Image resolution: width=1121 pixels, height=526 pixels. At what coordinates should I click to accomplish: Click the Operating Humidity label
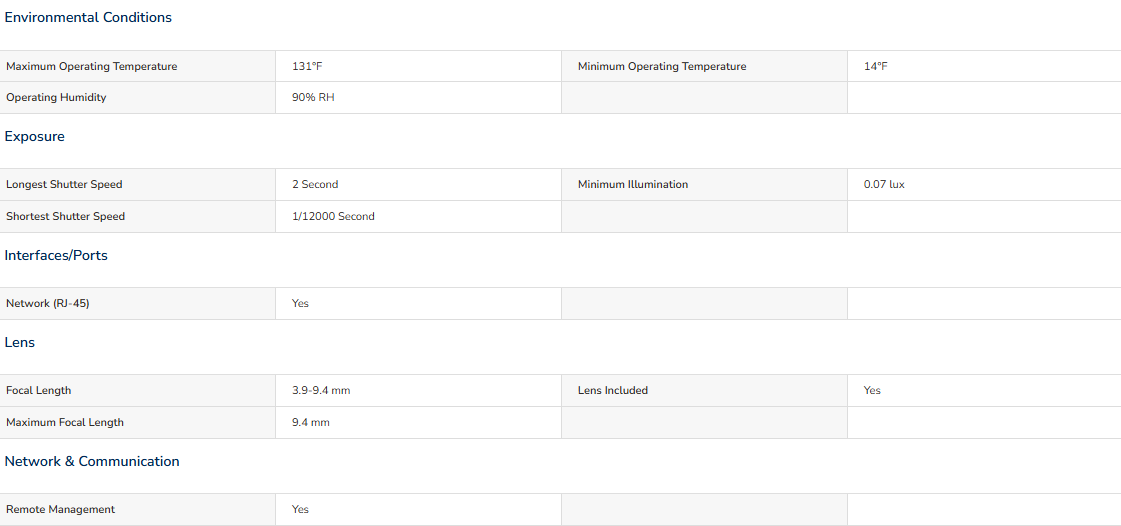pyautogui.click(x=56, y=97)
